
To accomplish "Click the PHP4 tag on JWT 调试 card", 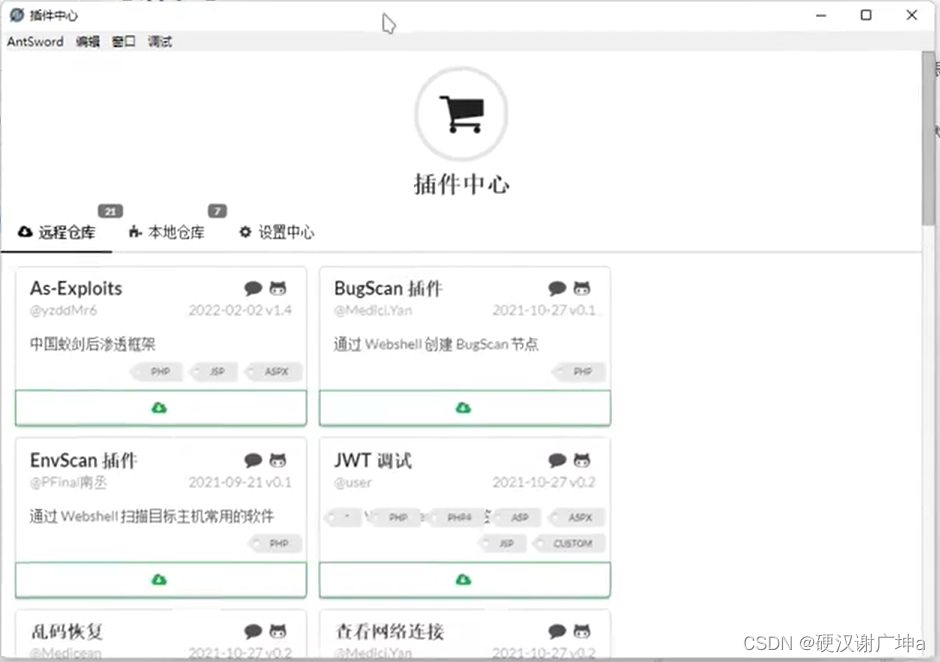I will (457, 517).
